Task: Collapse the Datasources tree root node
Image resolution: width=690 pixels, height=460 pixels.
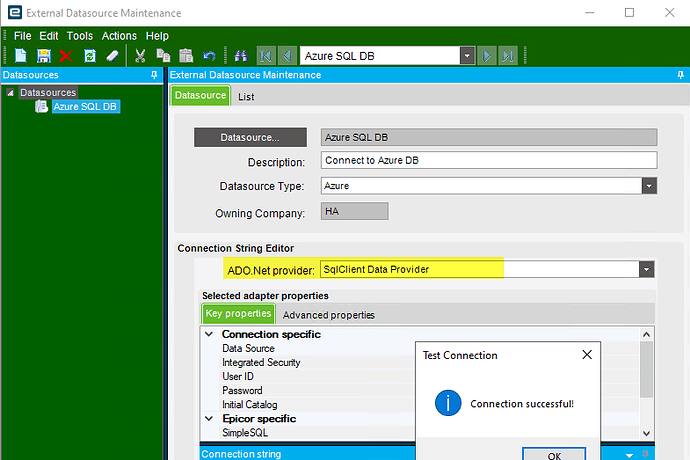Action: 10,92
